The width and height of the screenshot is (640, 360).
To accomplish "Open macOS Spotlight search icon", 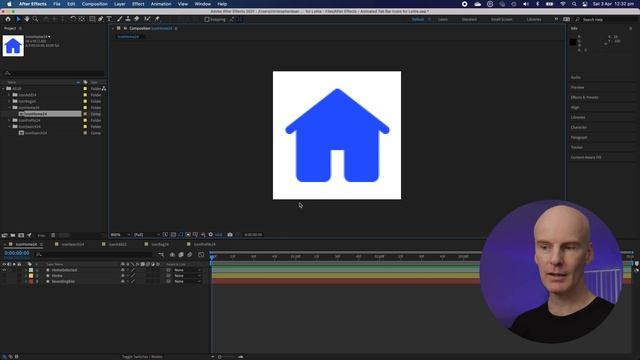I will (574, 4).
